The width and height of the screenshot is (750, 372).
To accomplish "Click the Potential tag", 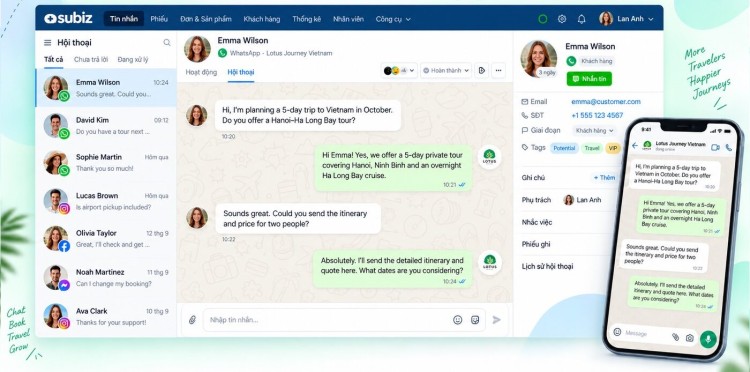I will [564, 148].
